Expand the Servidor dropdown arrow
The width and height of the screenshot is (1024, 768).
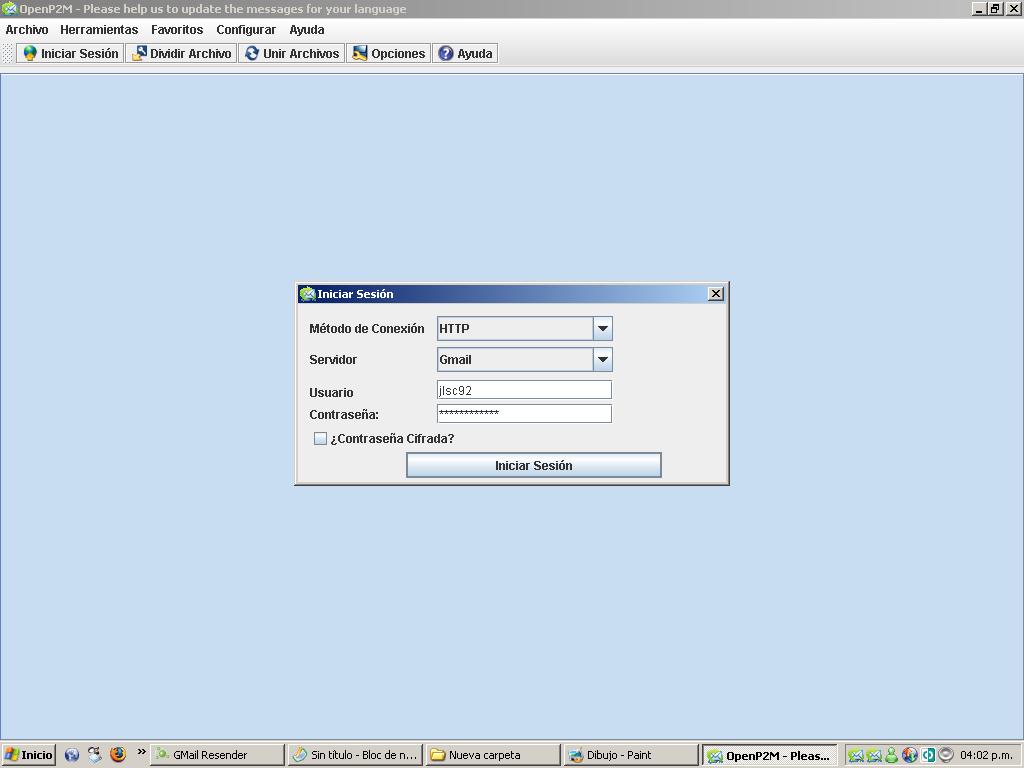(x=602, y=360)
